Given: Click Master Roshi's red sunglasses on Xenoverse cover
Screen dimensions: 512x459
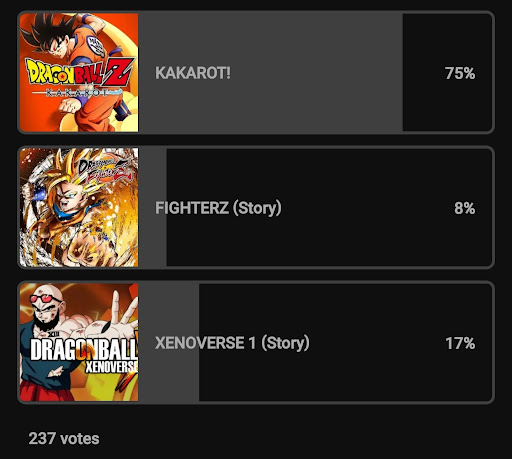Looking at the screenshot, I should [45, 298].
